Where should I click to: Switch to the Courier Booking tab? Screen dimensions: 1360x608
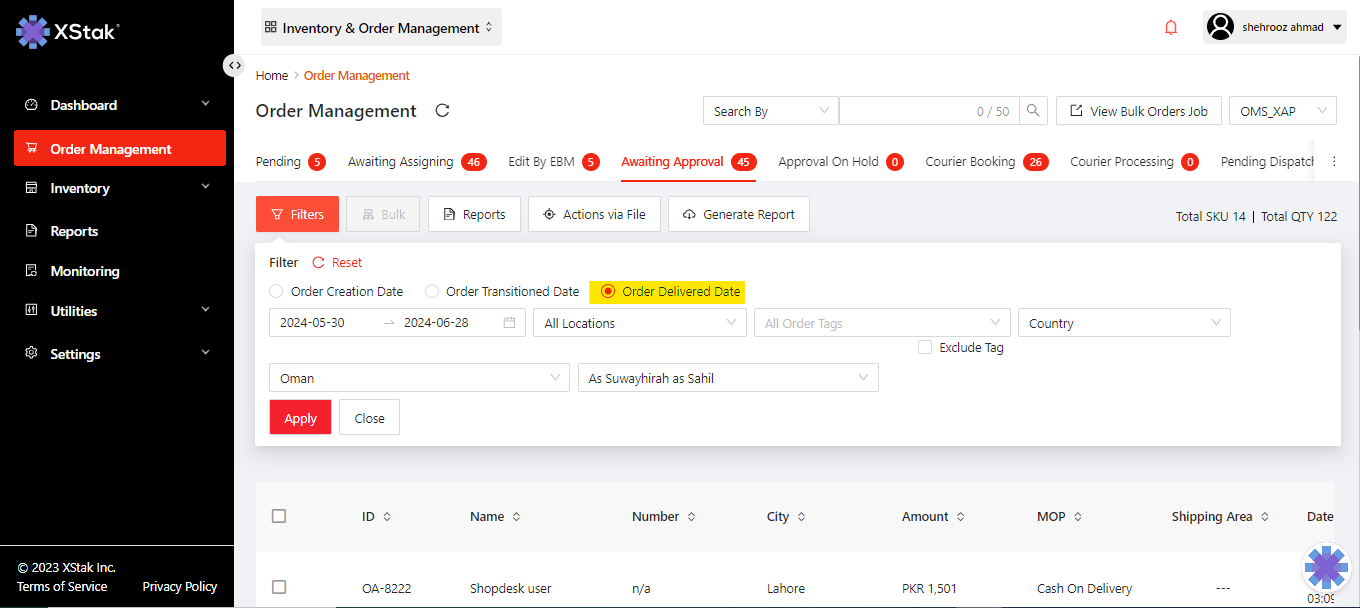click(x=970, y=162)
